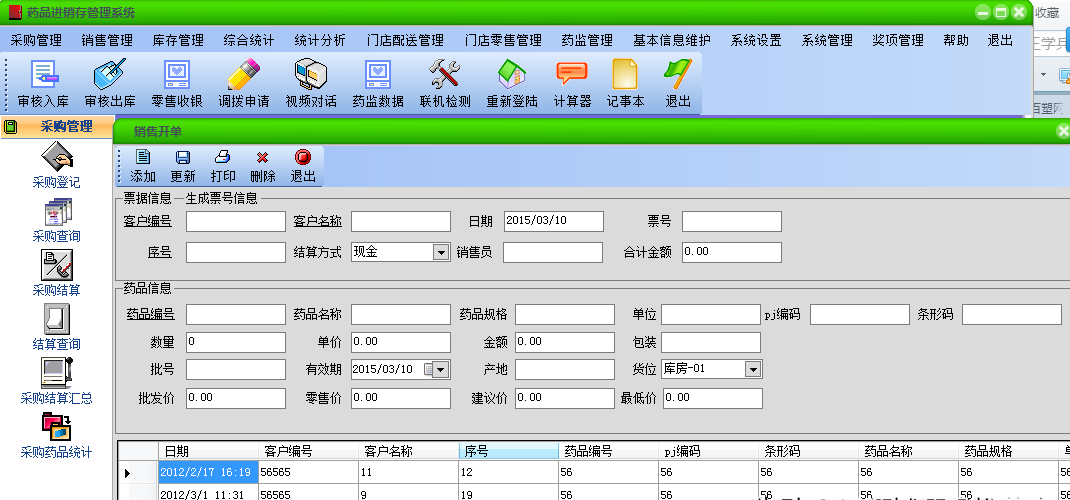Open 采购结算 in the sidebar
Image resolution: width=1070 pixels, height=500 pixels.
[x=56, y=274]
